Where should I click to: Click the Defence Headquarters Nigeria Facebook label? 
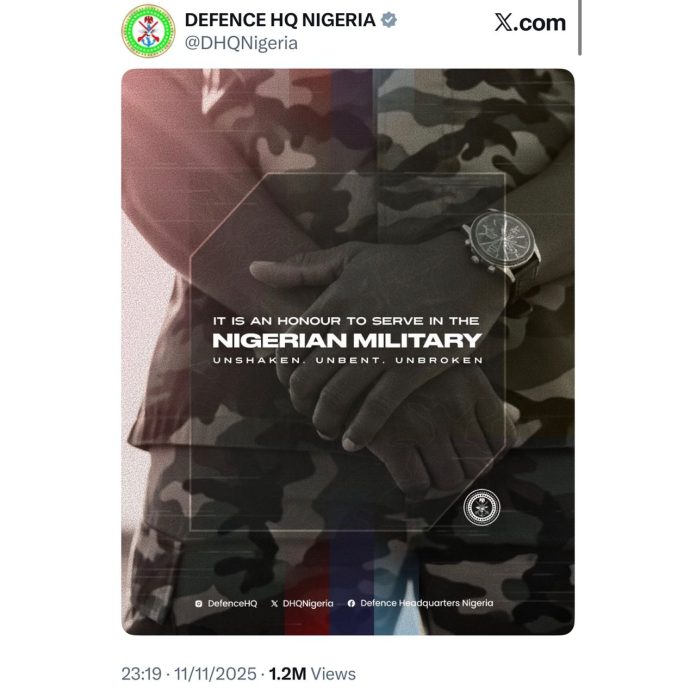coord(427,603)
